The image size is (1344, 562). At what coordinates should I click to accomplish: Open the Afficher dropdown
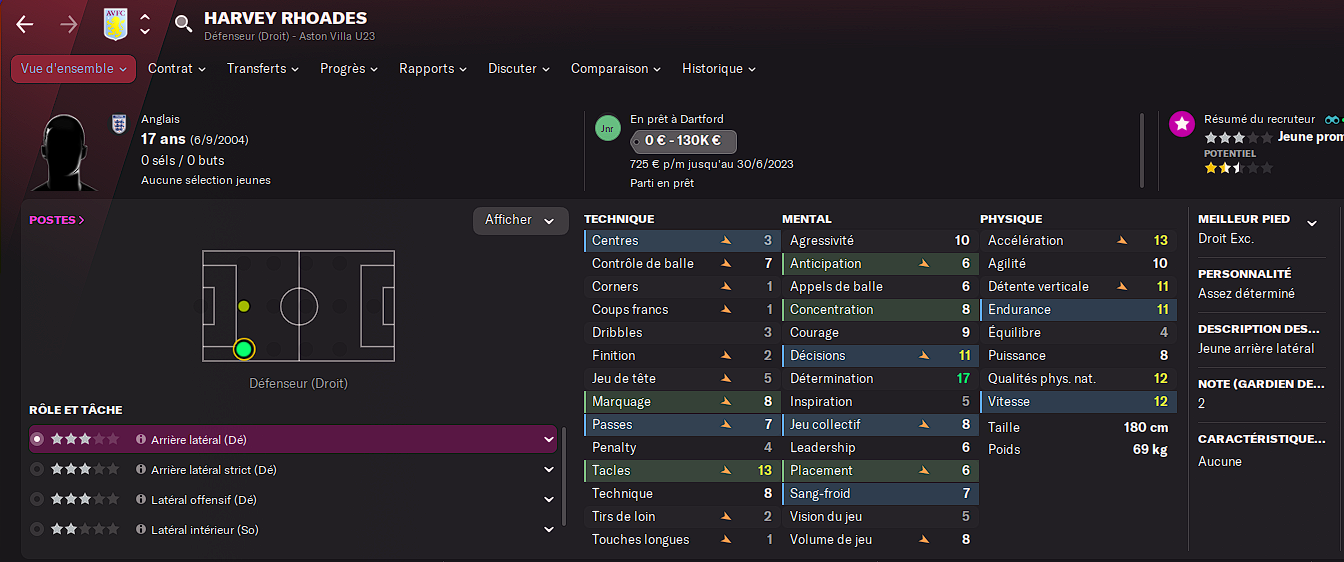[x=520, y=220]
